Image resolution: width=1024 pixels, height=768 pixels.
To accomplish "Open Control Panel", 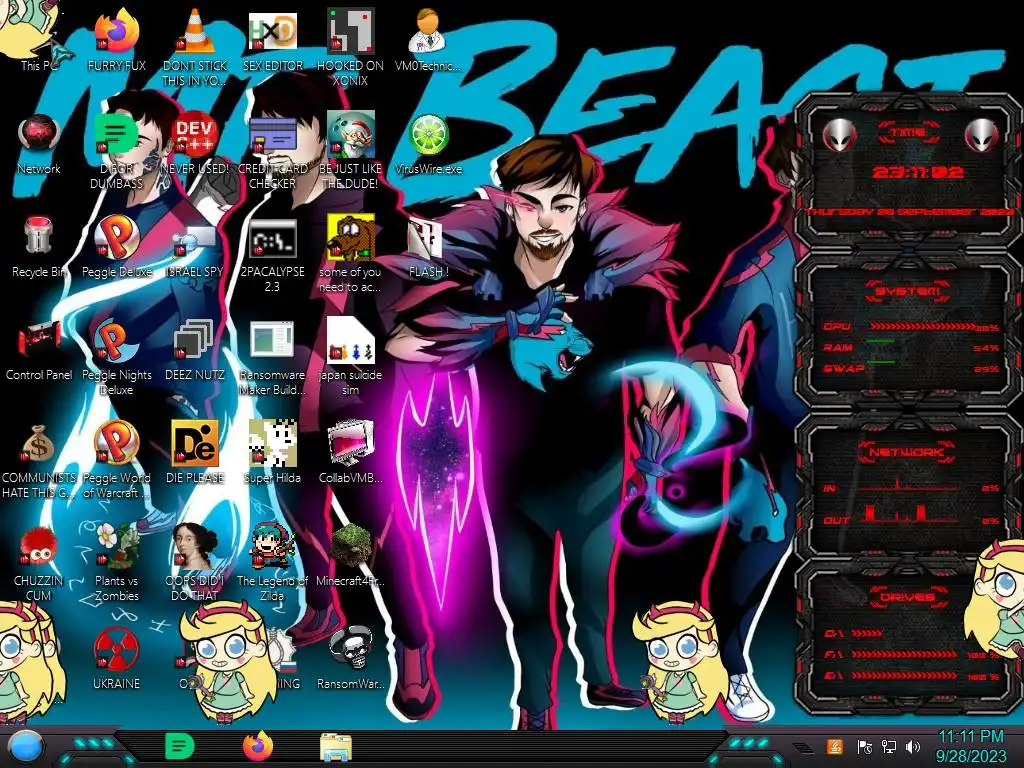I will pos(39,340).
